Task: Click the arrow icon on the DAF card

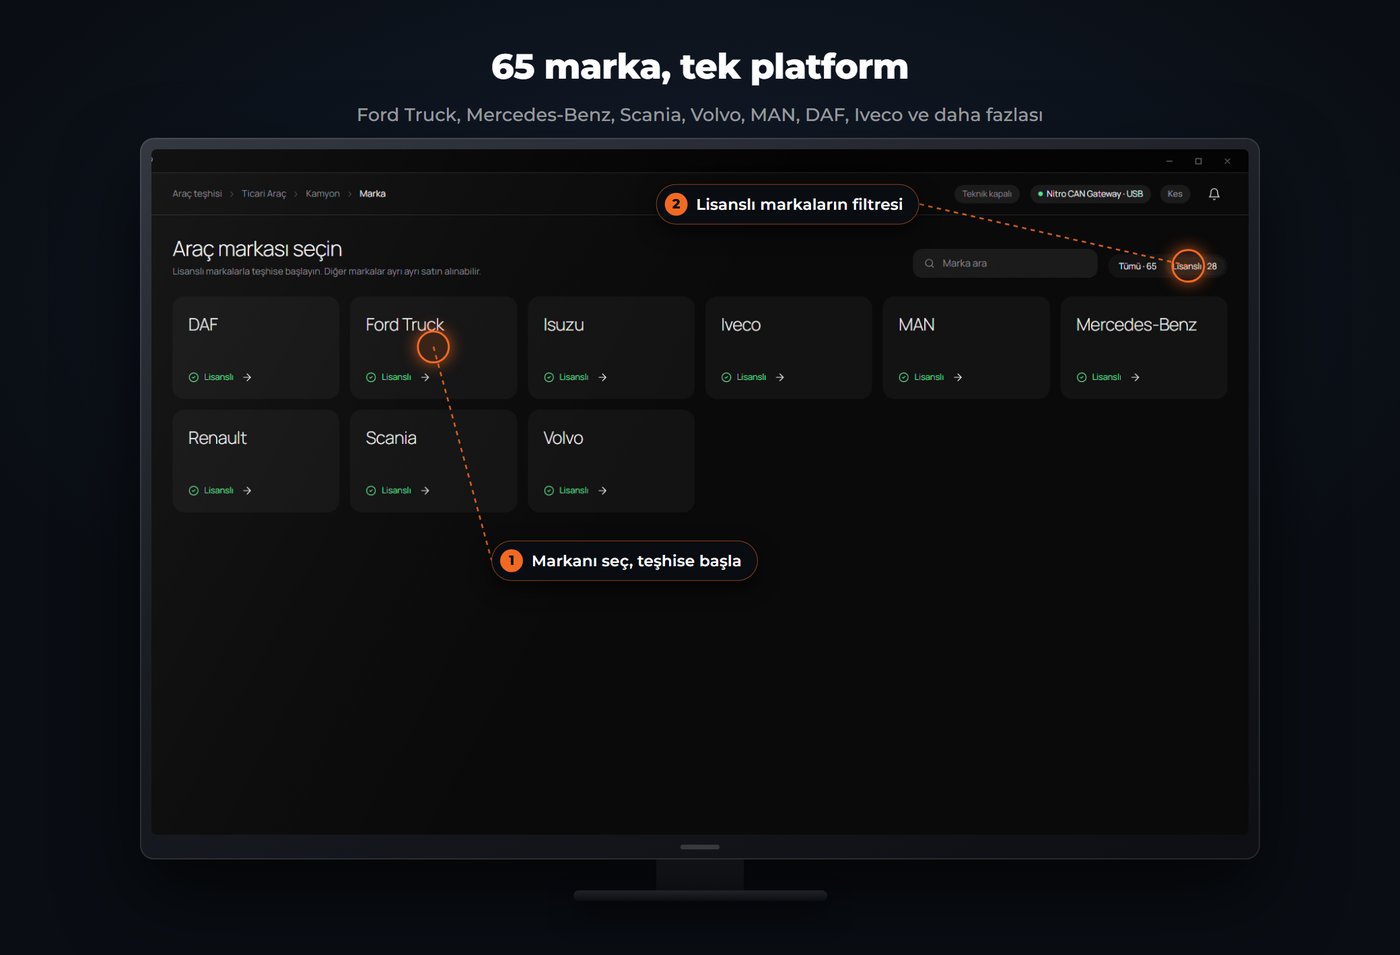Action: 247,377
